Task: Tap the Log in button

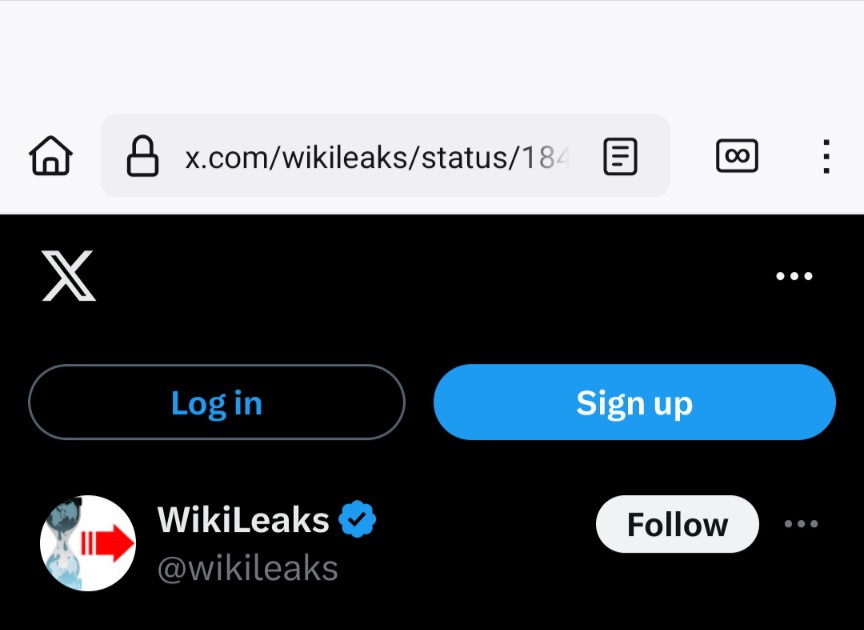Action: (x=217, y=402)
